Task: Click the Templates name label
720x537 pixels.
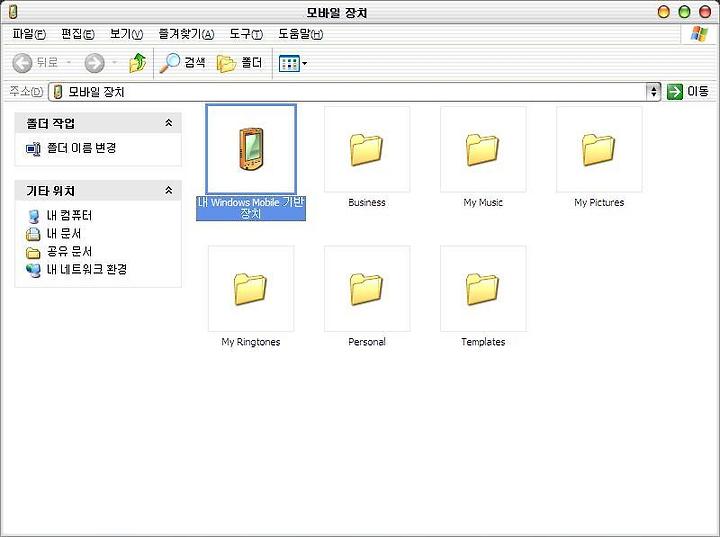Action: (x=483, y=342)
